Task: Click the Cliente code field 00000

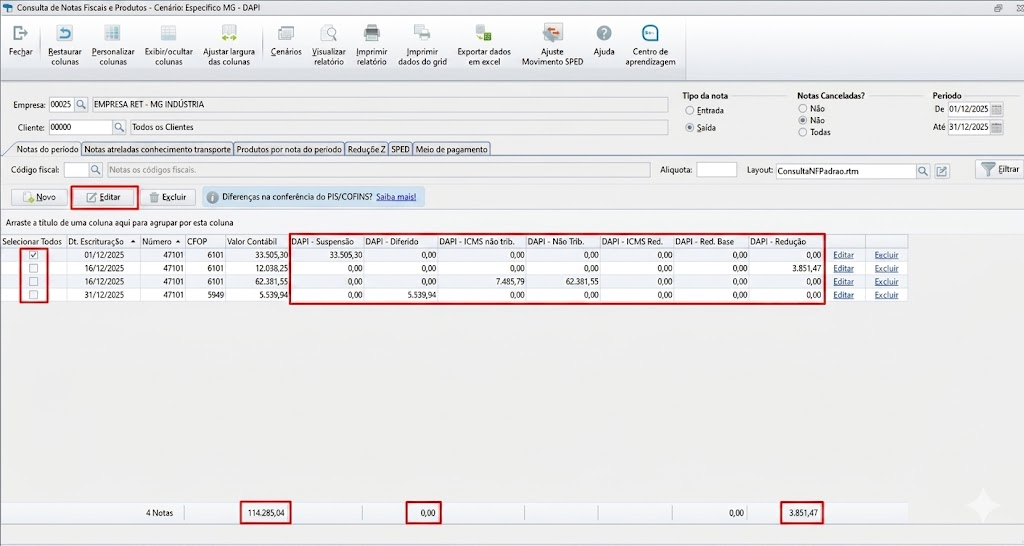Action: coord(81,127)
